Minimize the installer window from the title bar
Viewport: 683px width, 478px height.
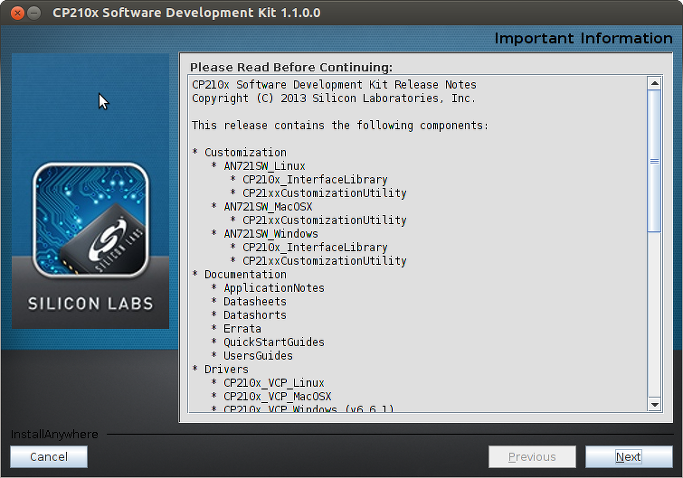click(34, 13)
